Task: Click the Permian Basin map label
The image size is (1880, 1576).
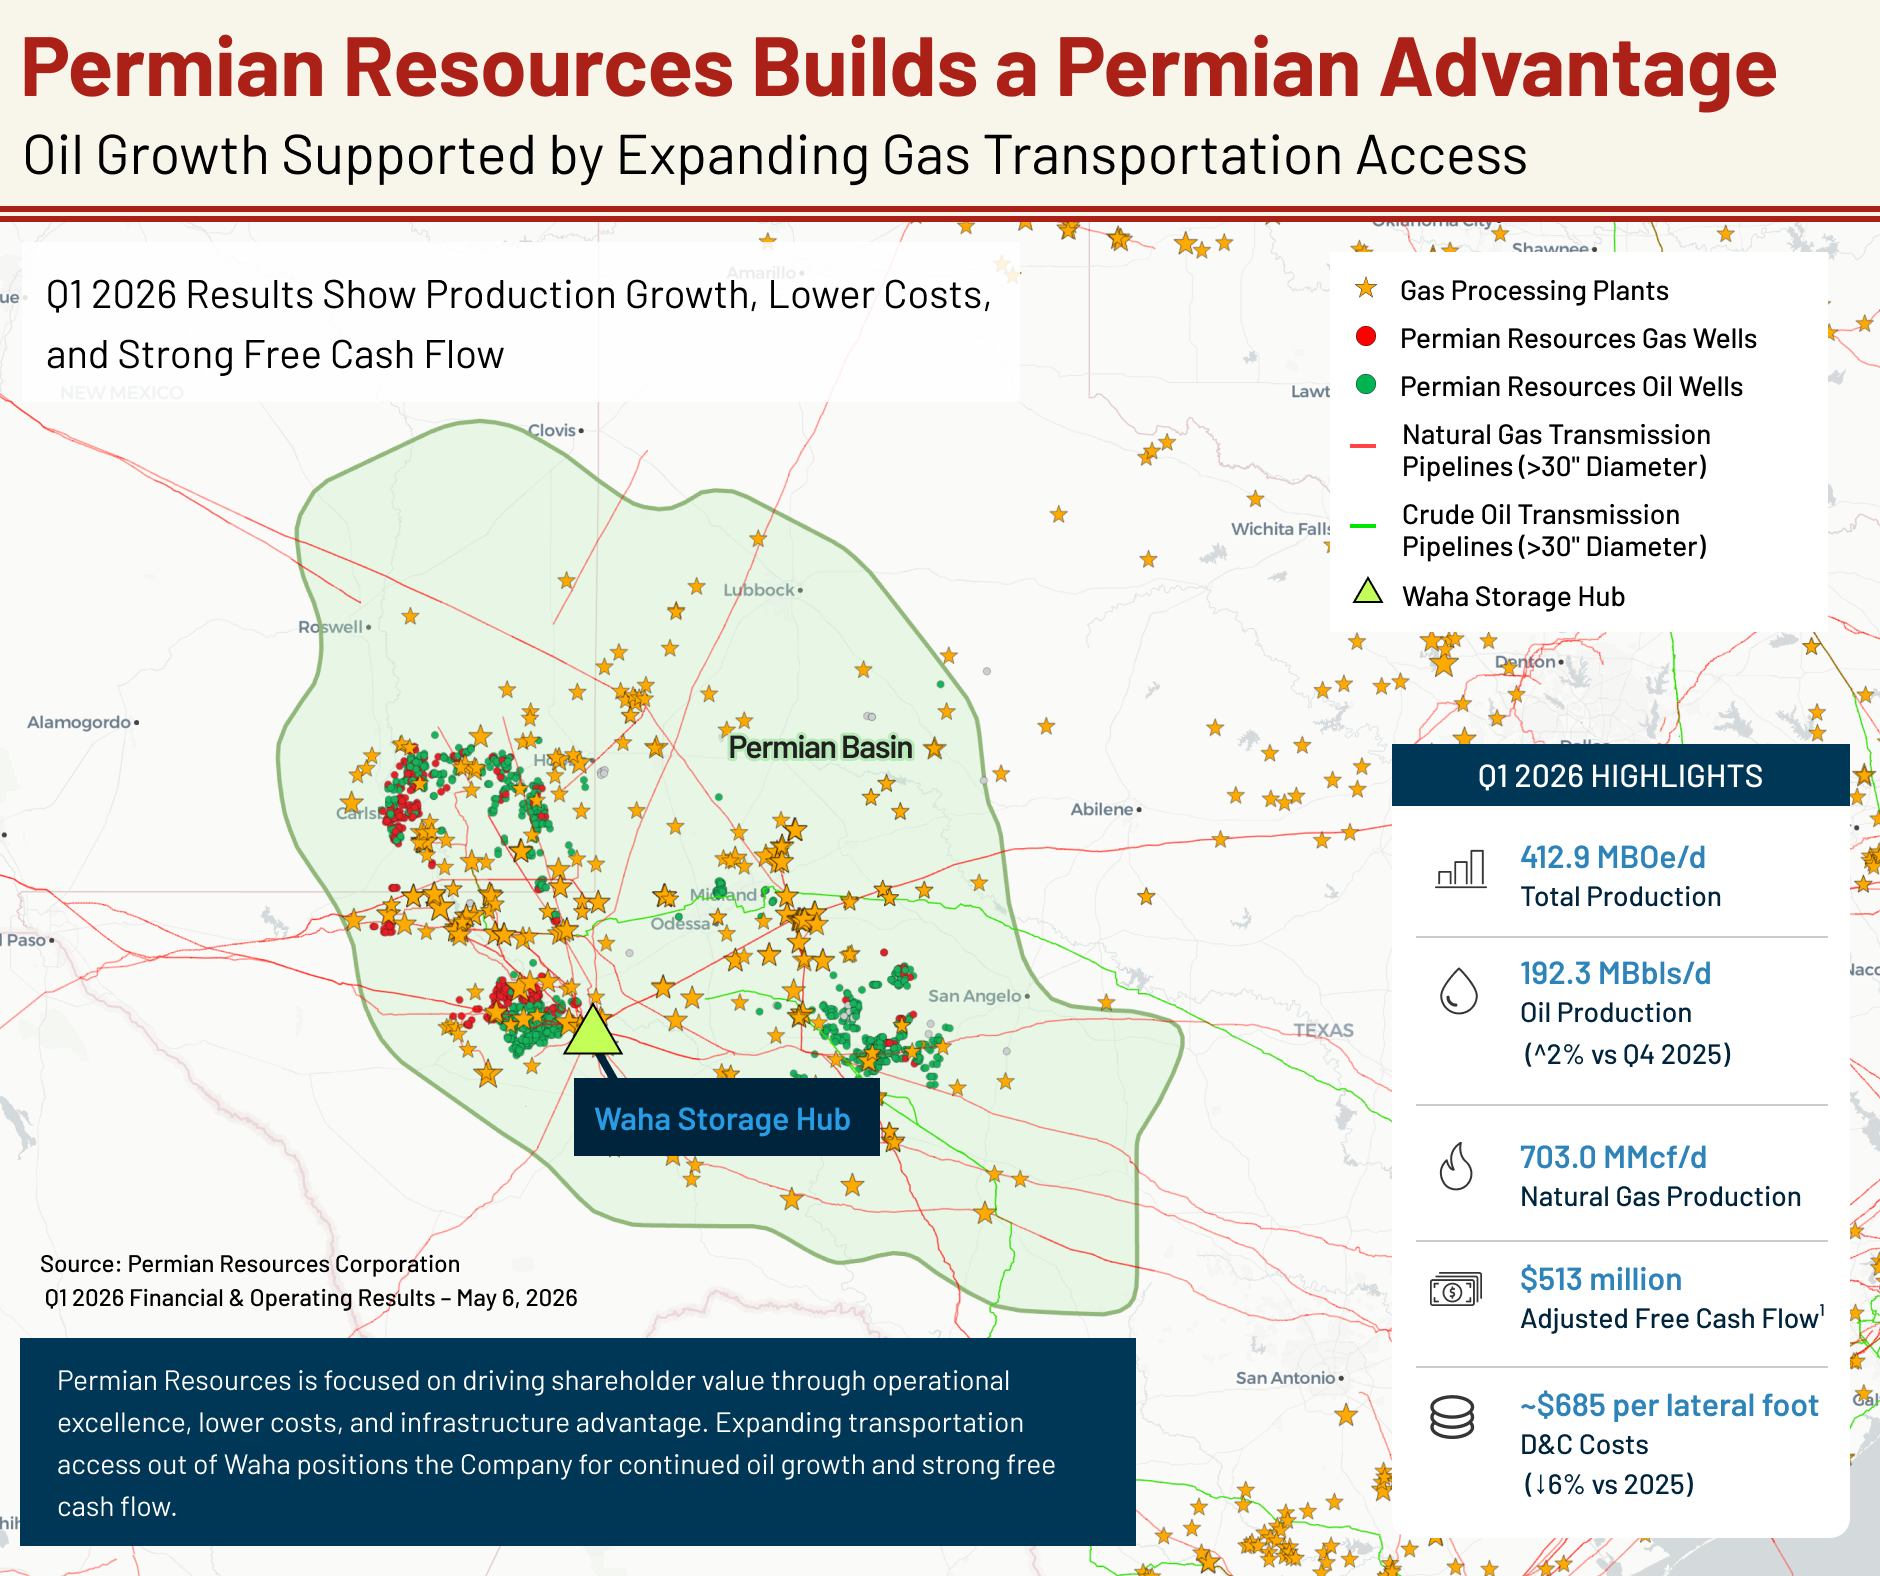Action: (820, 747)
